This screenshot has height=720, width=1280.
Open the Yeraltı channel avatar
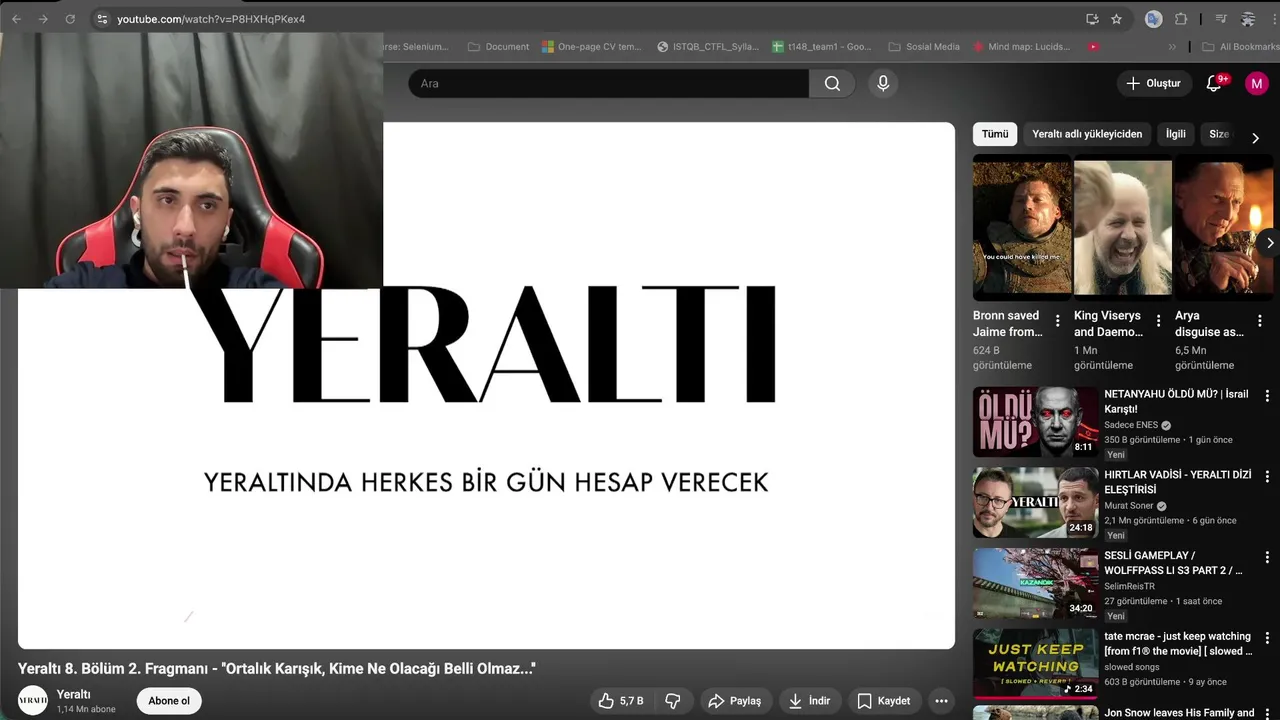click(33, 701)
